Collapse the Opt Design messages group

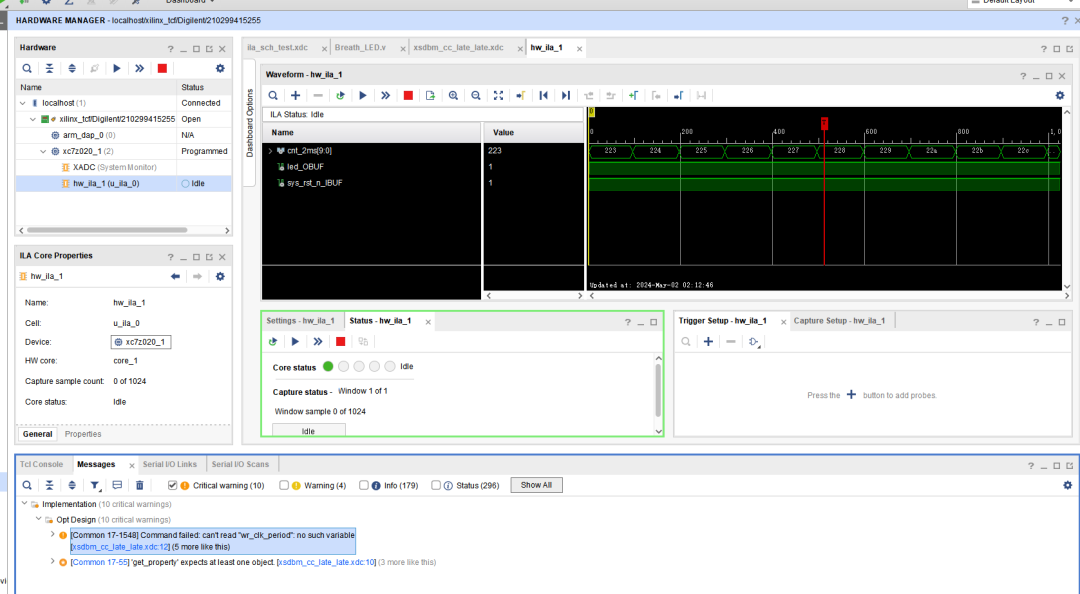(x=39, y=520)
